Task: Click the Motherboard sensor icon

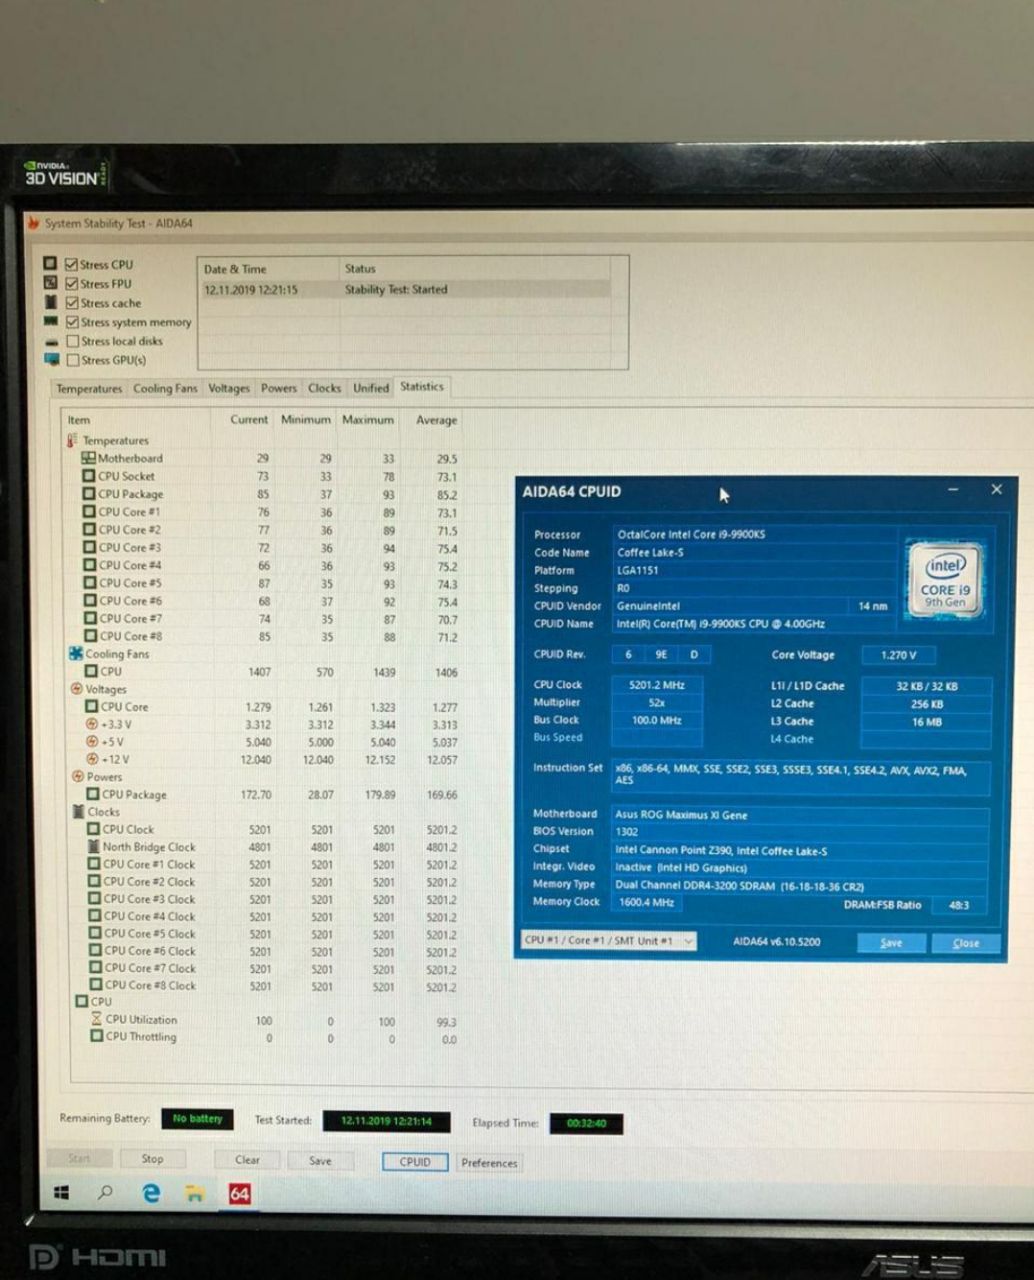Action: 88,458
